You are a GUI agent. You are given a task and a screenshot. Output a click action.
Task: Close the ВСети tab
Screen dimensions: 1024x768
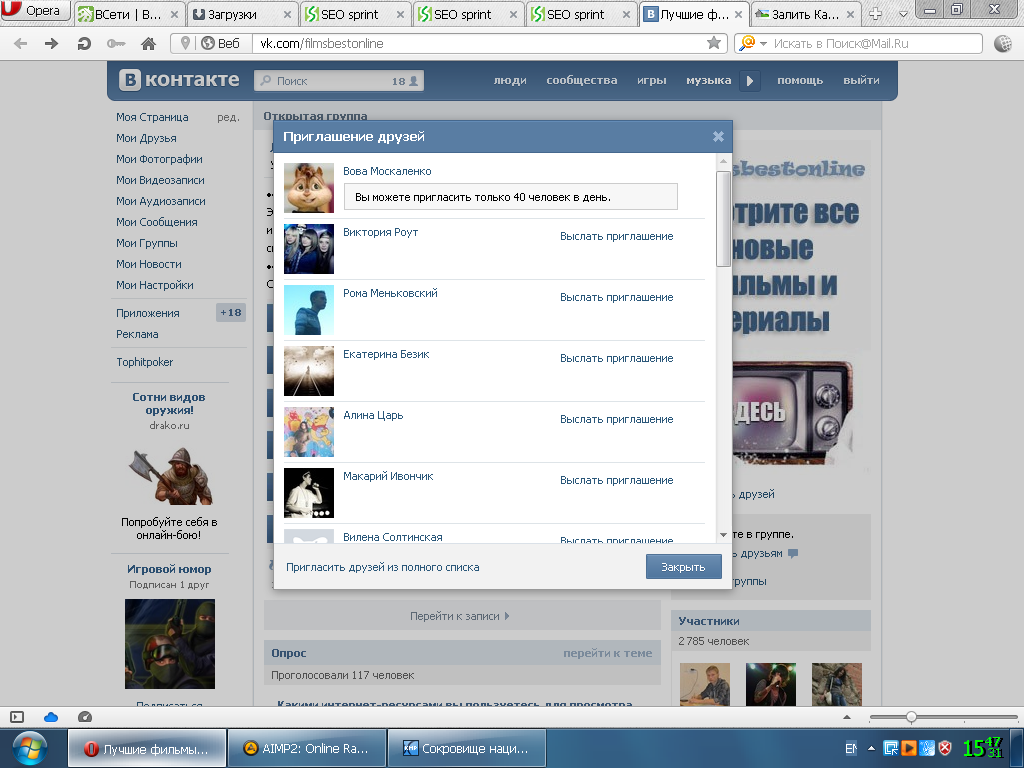174,14
